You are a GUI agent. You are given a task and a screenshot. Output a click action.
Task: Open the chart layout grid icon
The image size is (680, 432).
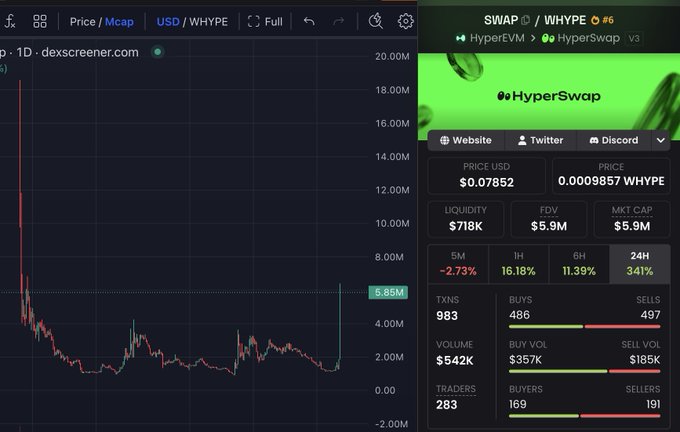40,21
